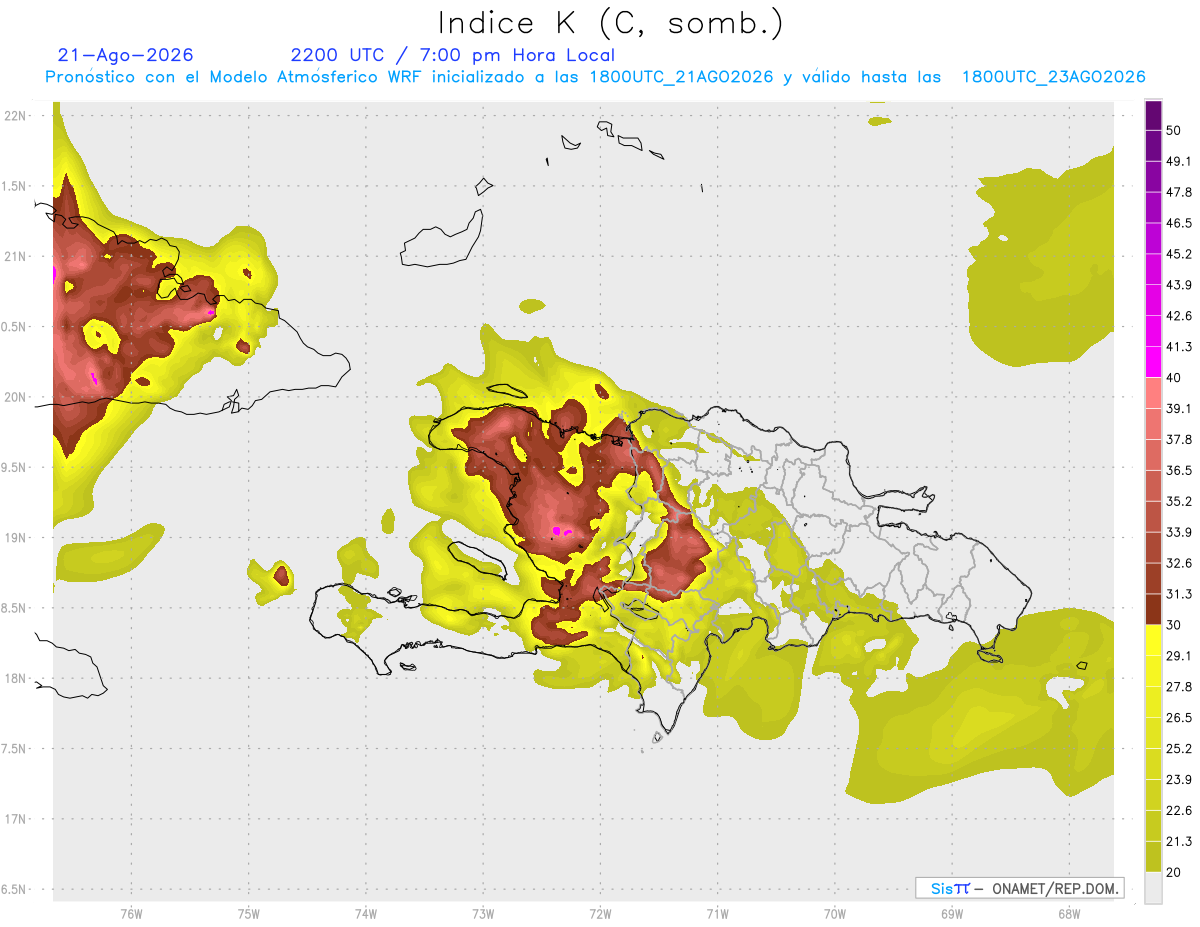
Task: Click the legend value '22.6'
Action: 1179,811
